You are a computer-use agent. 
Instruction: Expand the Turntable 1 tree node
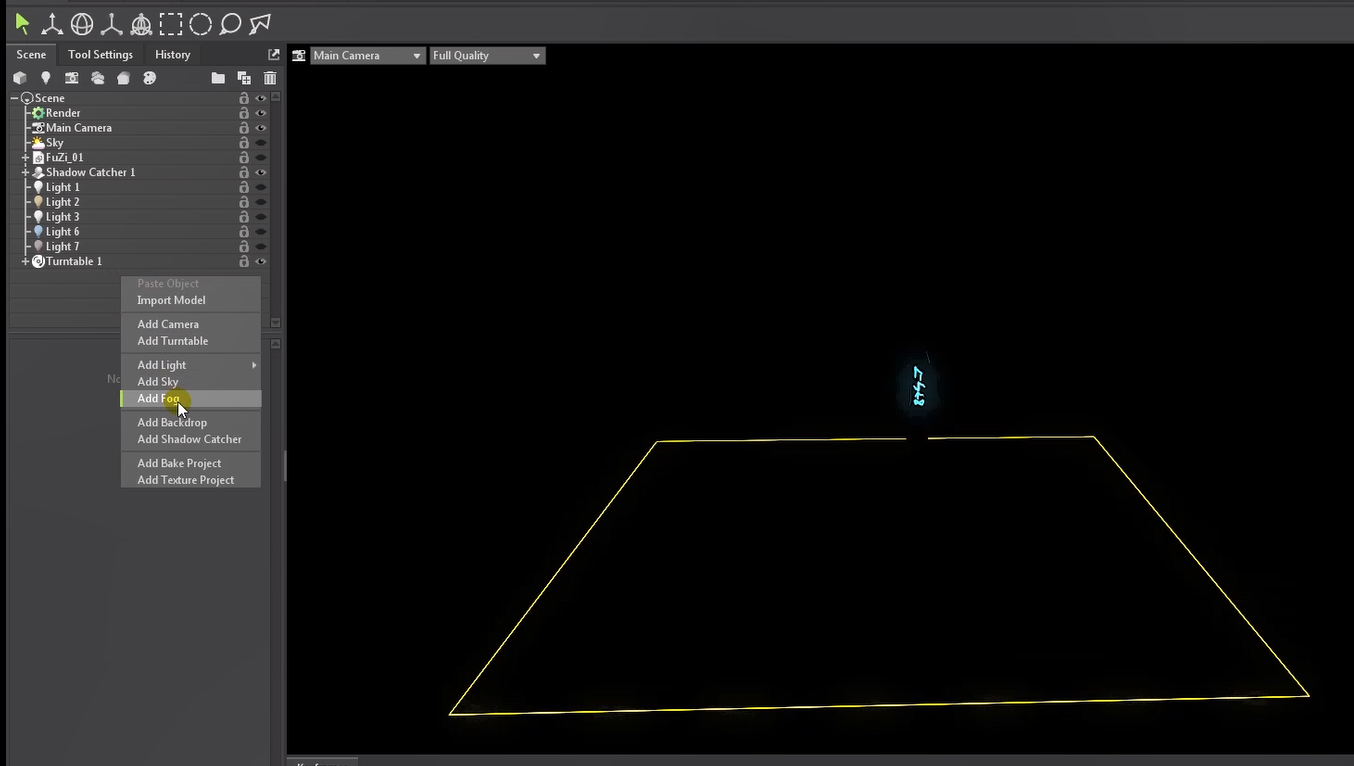pyautogui.click(x=26, y=262)
